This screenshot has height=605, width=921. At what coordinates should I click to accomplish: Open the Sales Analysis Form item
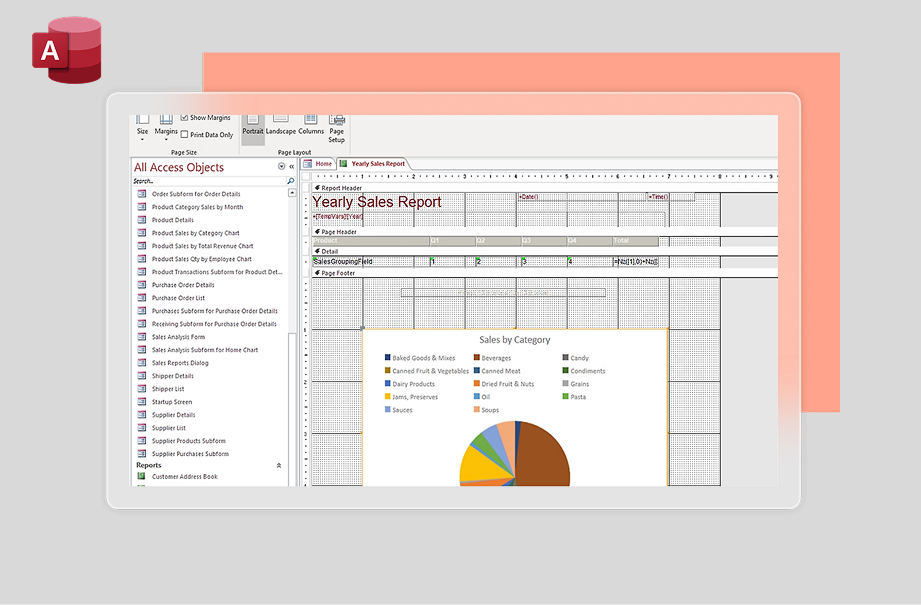coord(178,337)
